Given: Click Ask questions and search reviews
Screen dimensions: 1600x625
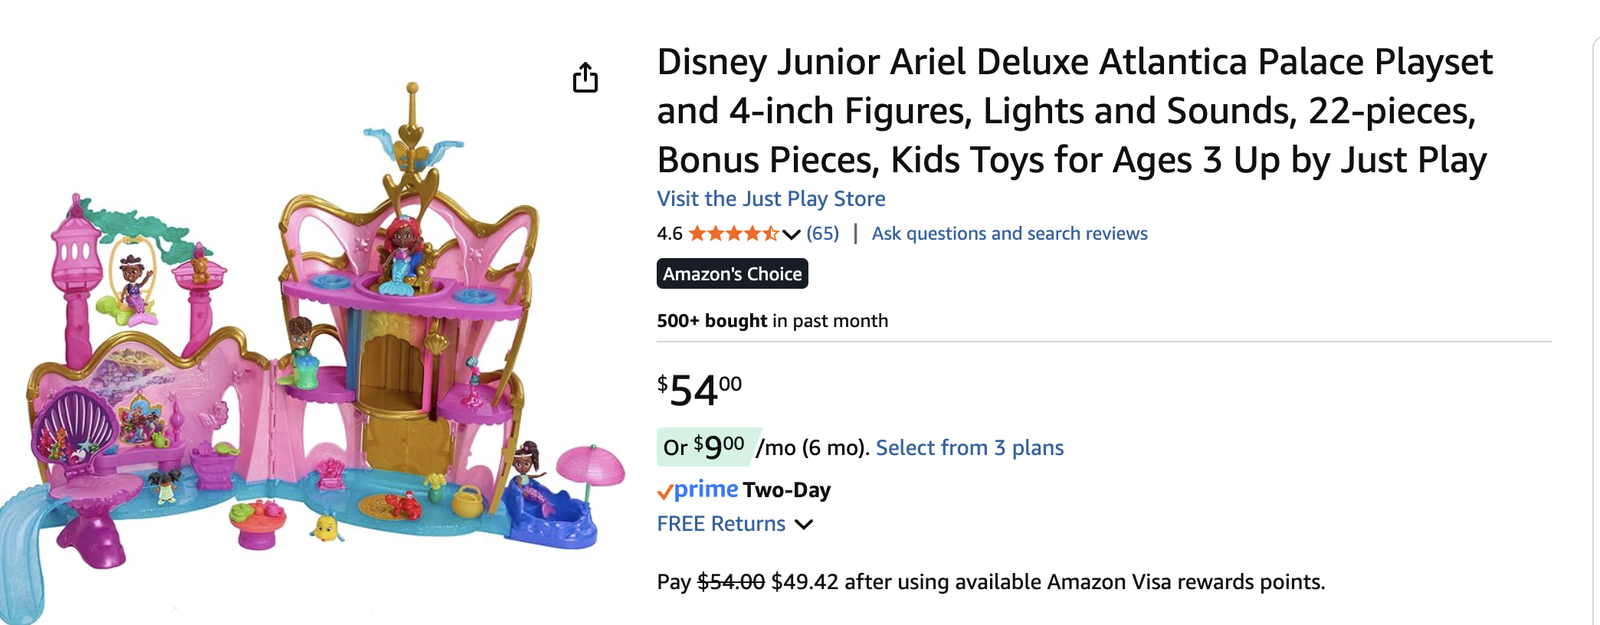Looking at the screenshot, I should tap(1009, 234).
